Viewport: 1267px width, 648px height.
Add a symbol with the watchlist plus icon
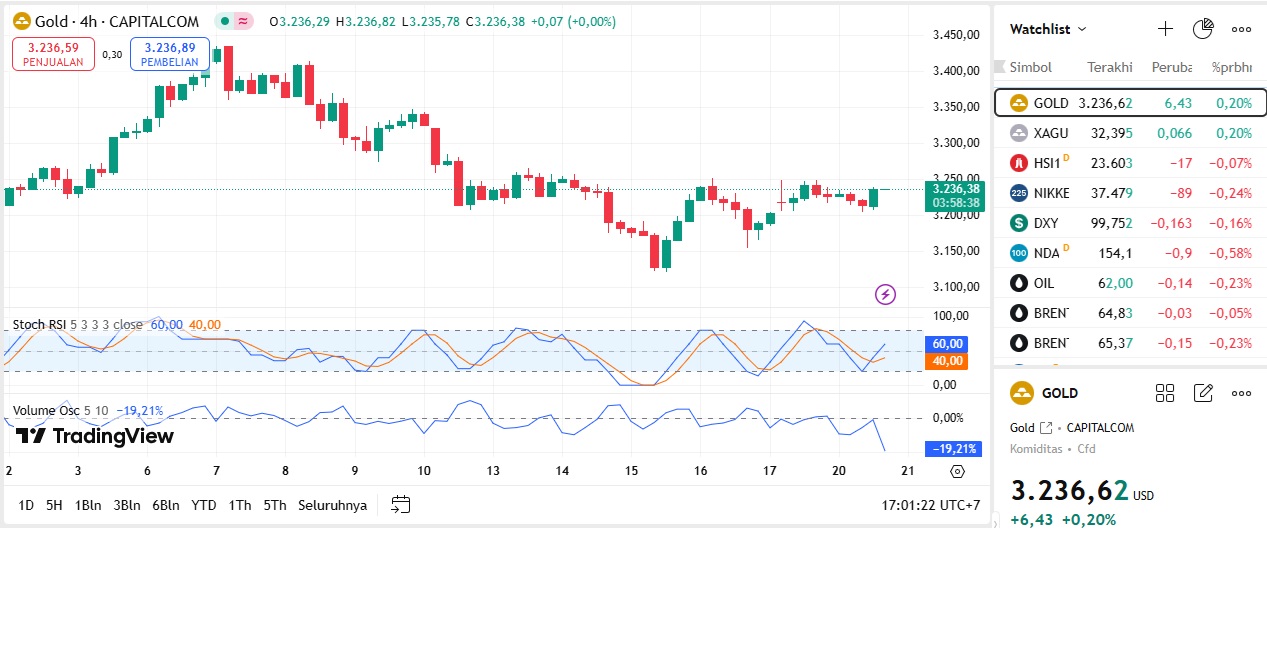coord(1165,29)
